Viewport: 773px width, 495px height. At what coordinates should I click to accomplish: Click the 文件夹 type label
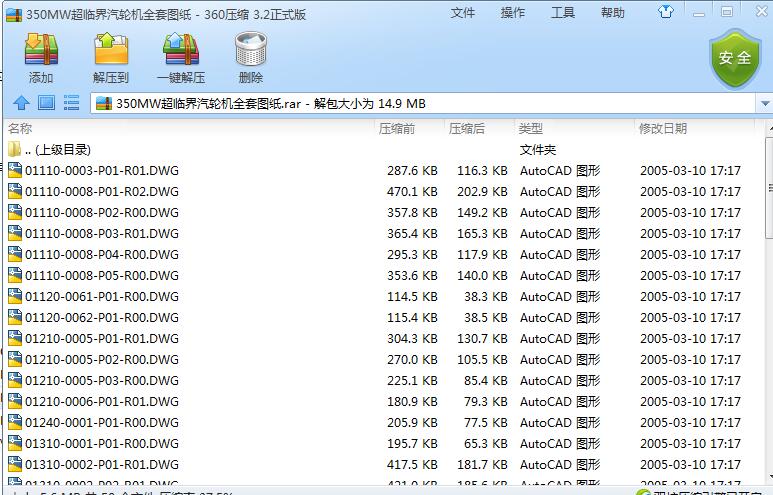(x=538, y=149)
